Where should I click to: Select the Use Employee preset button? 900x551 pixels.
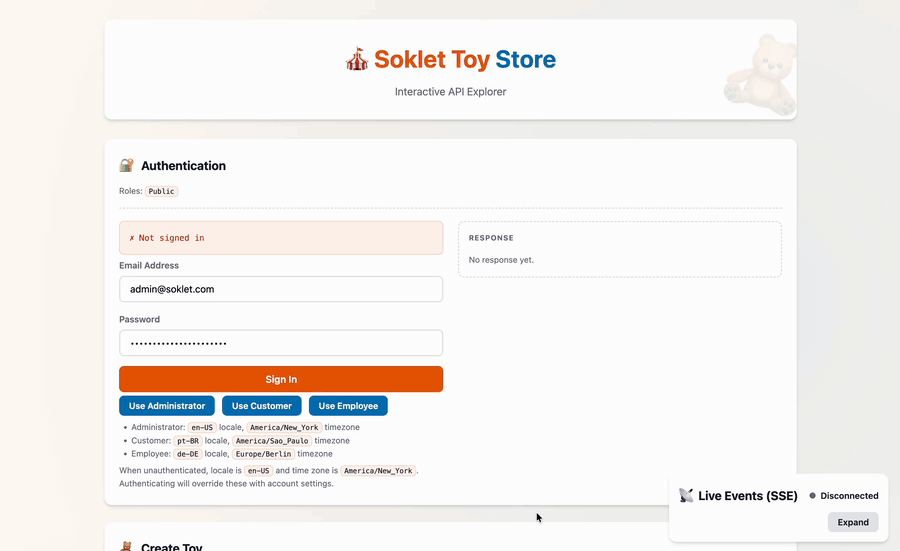coord(348,406)
